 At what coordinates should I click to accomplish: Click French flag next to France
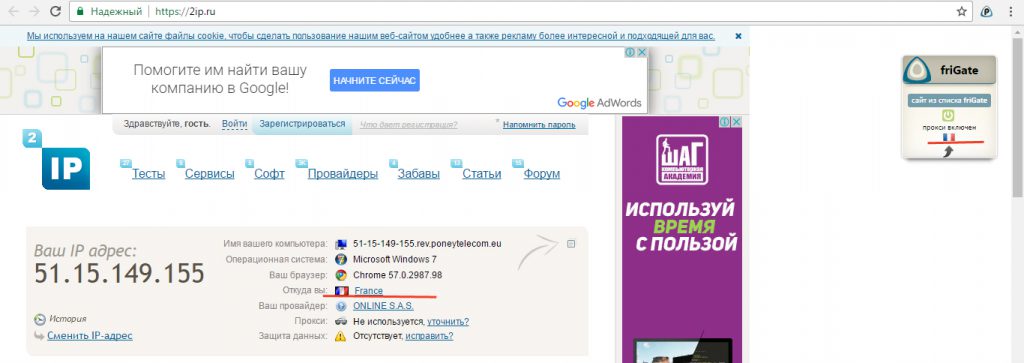(x=341, y=291)
